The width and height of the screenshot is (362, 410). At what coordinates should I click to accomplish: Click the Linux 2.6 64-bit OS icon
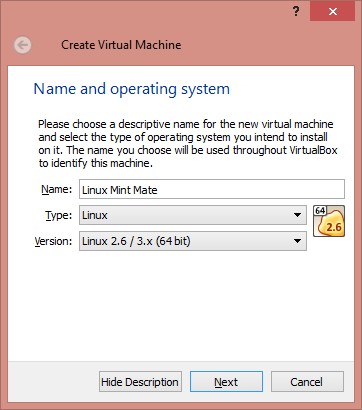pyautogui.click(x=329, y=221)
